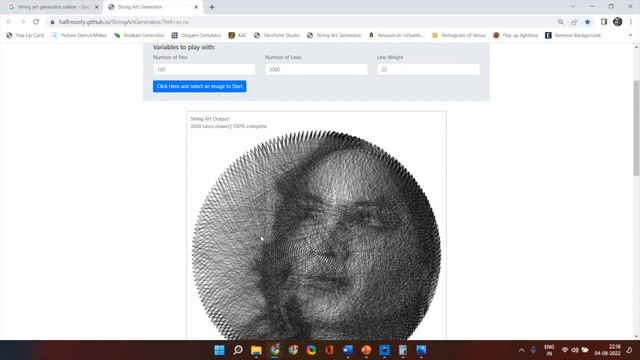
Task: Click the string art portrait output
Action: [316, 235]
